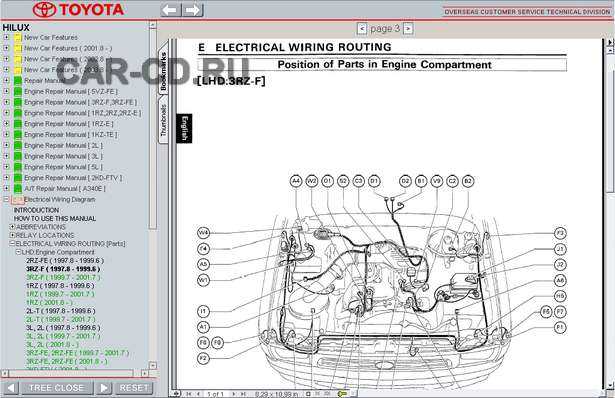This screenshot has height=398, width=615.
Task: Click the forward arrow in top toolbar
Action: click(x=193, y=10)
